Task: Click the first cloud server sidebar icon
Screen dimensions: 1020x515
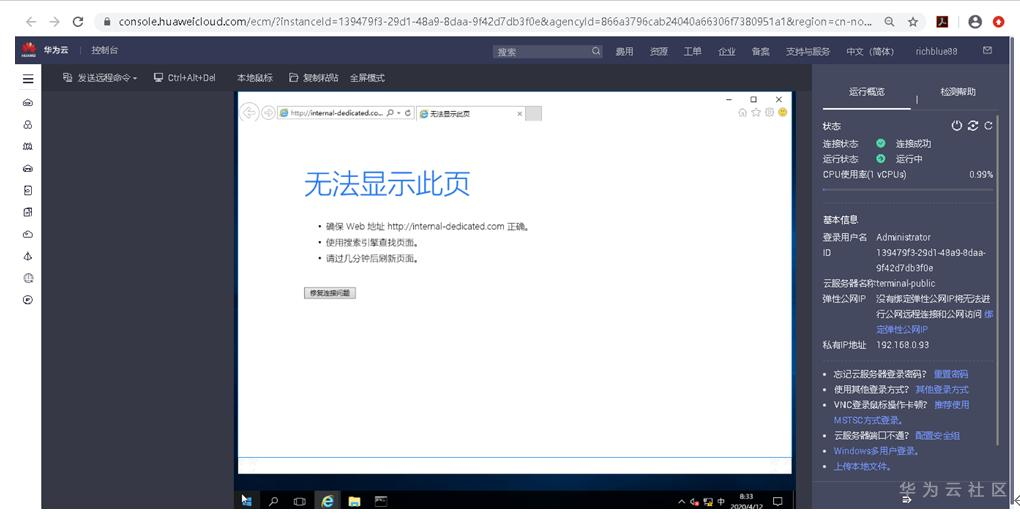Action: tap(28, 102)
